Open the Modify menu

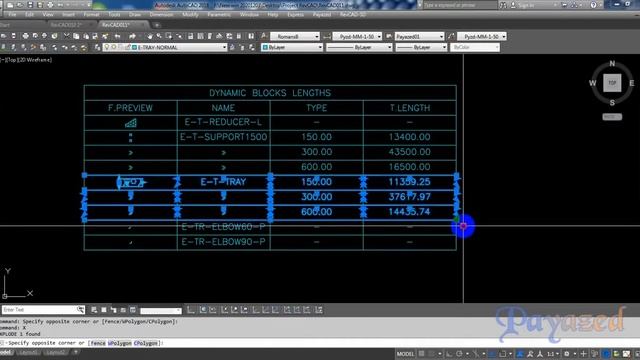point(190,14)
